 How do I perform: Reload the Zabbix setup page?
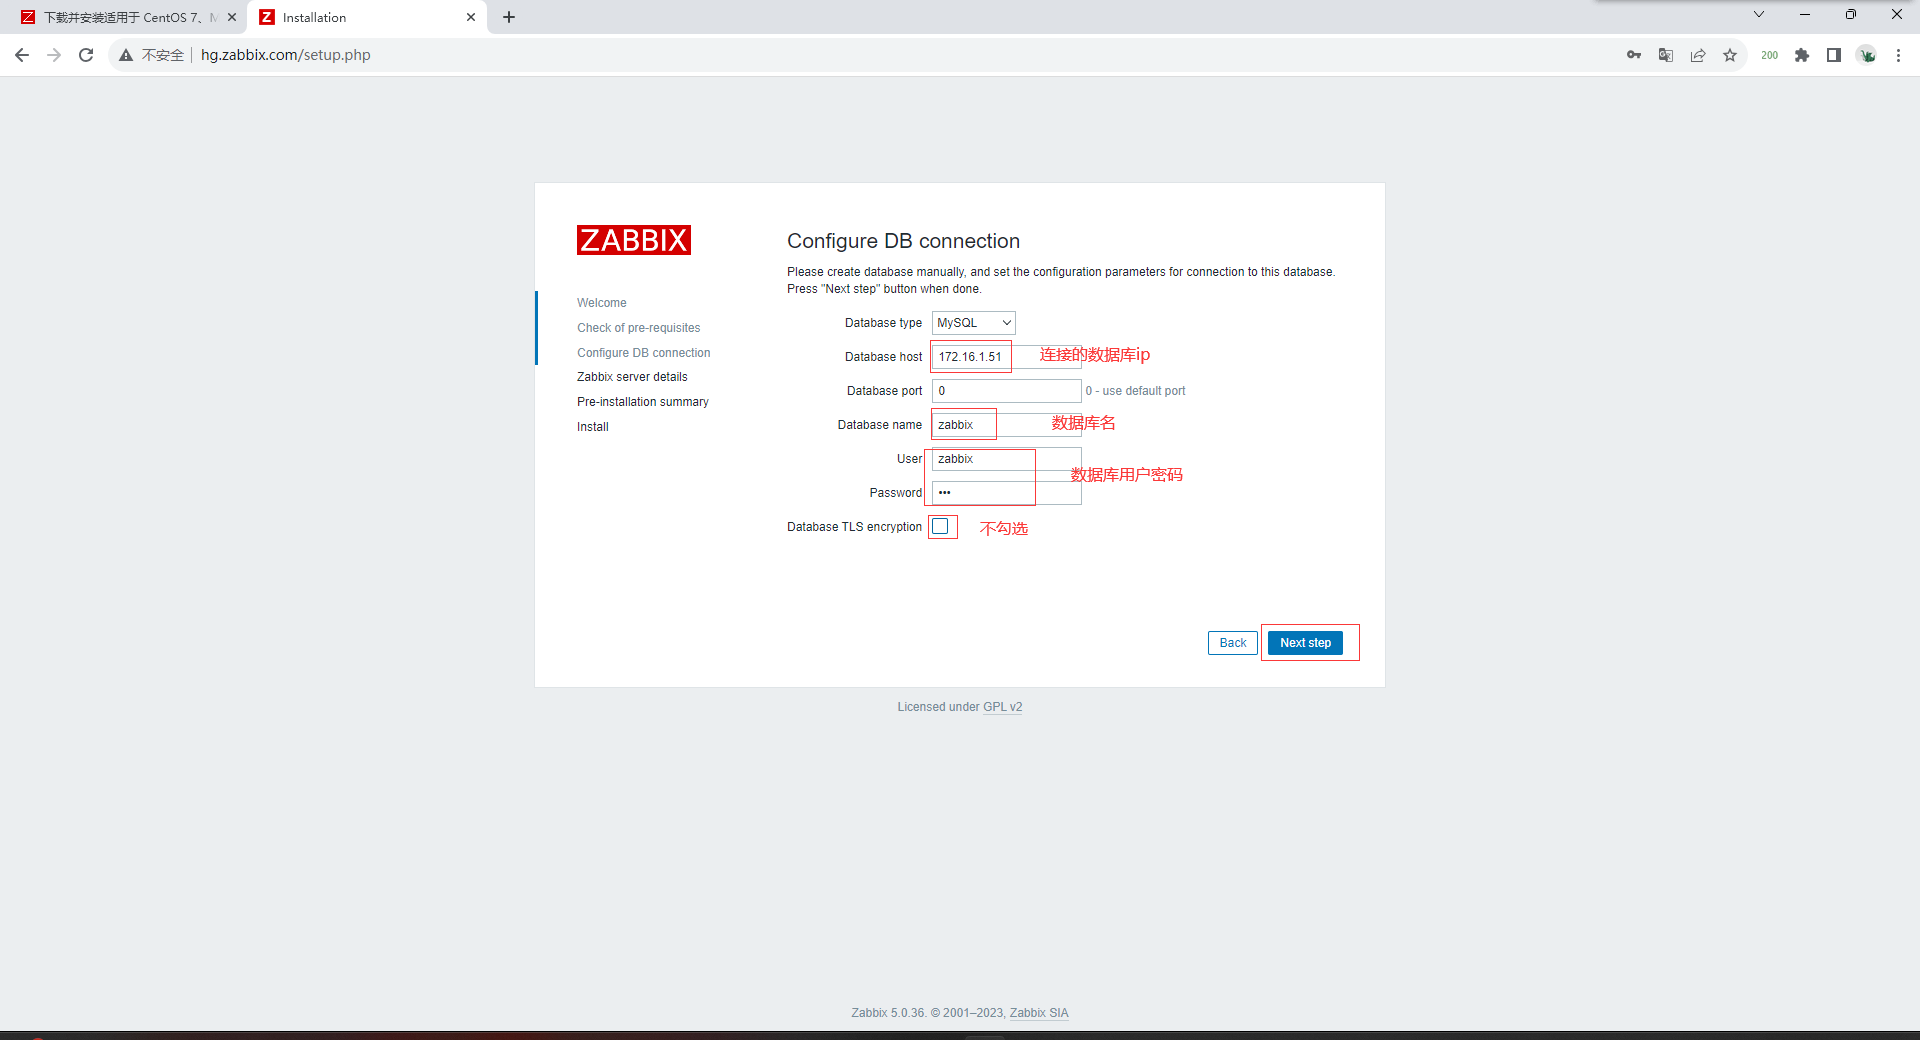(x=86, y=55)
